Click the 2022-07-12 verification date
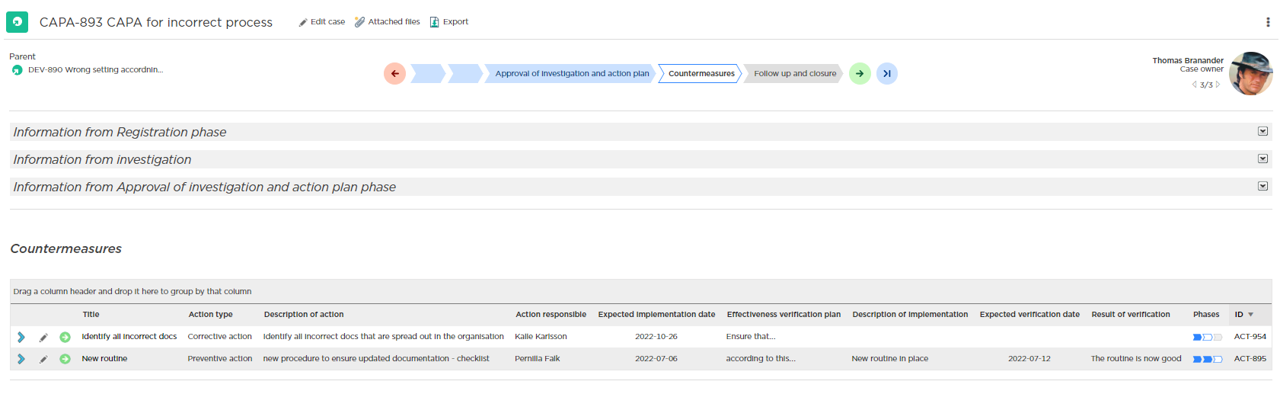This screenshot has width=1280, height=394. [x=1029, y=358]
